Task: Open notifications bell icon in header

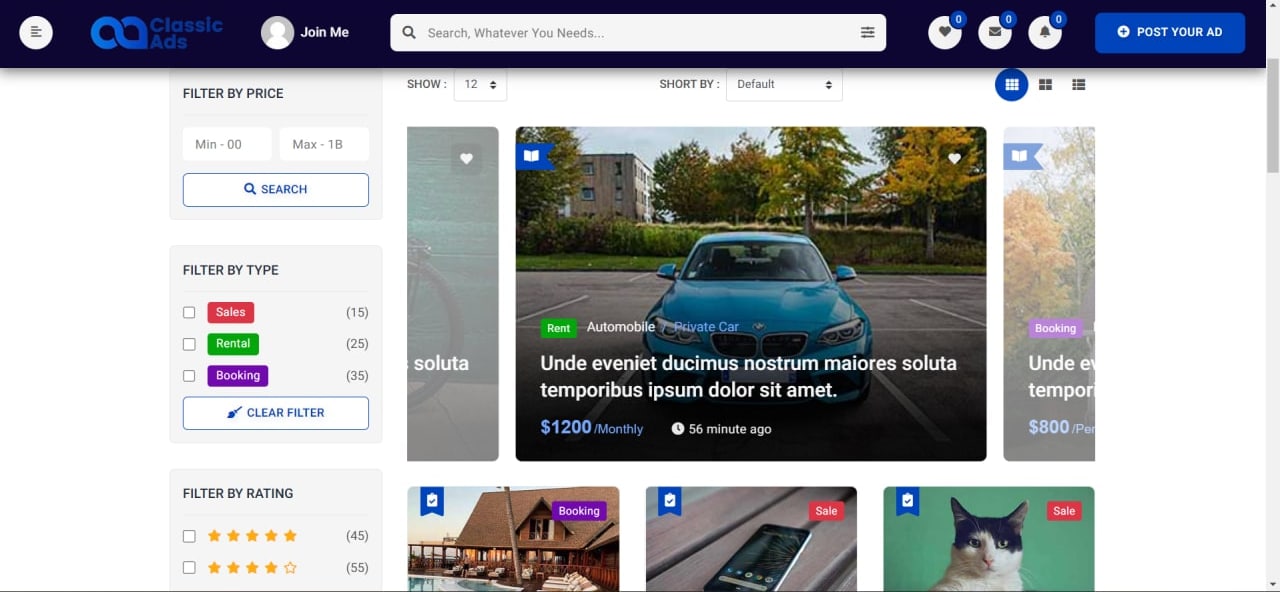Action: tap(1045, 32)
